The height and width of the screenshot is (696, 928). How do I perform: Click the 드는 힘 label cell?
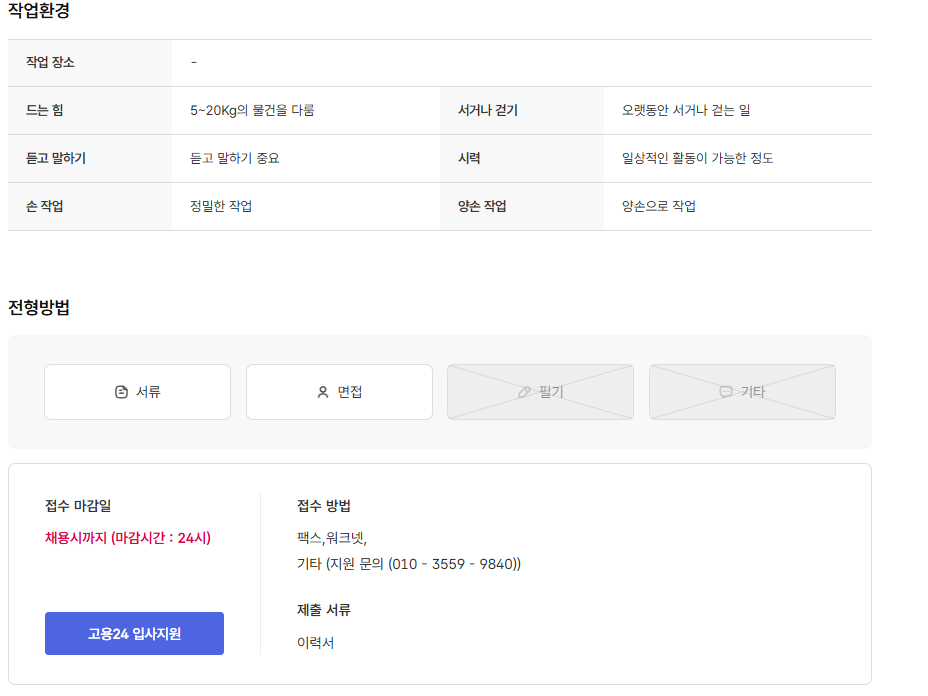[44, 110]
